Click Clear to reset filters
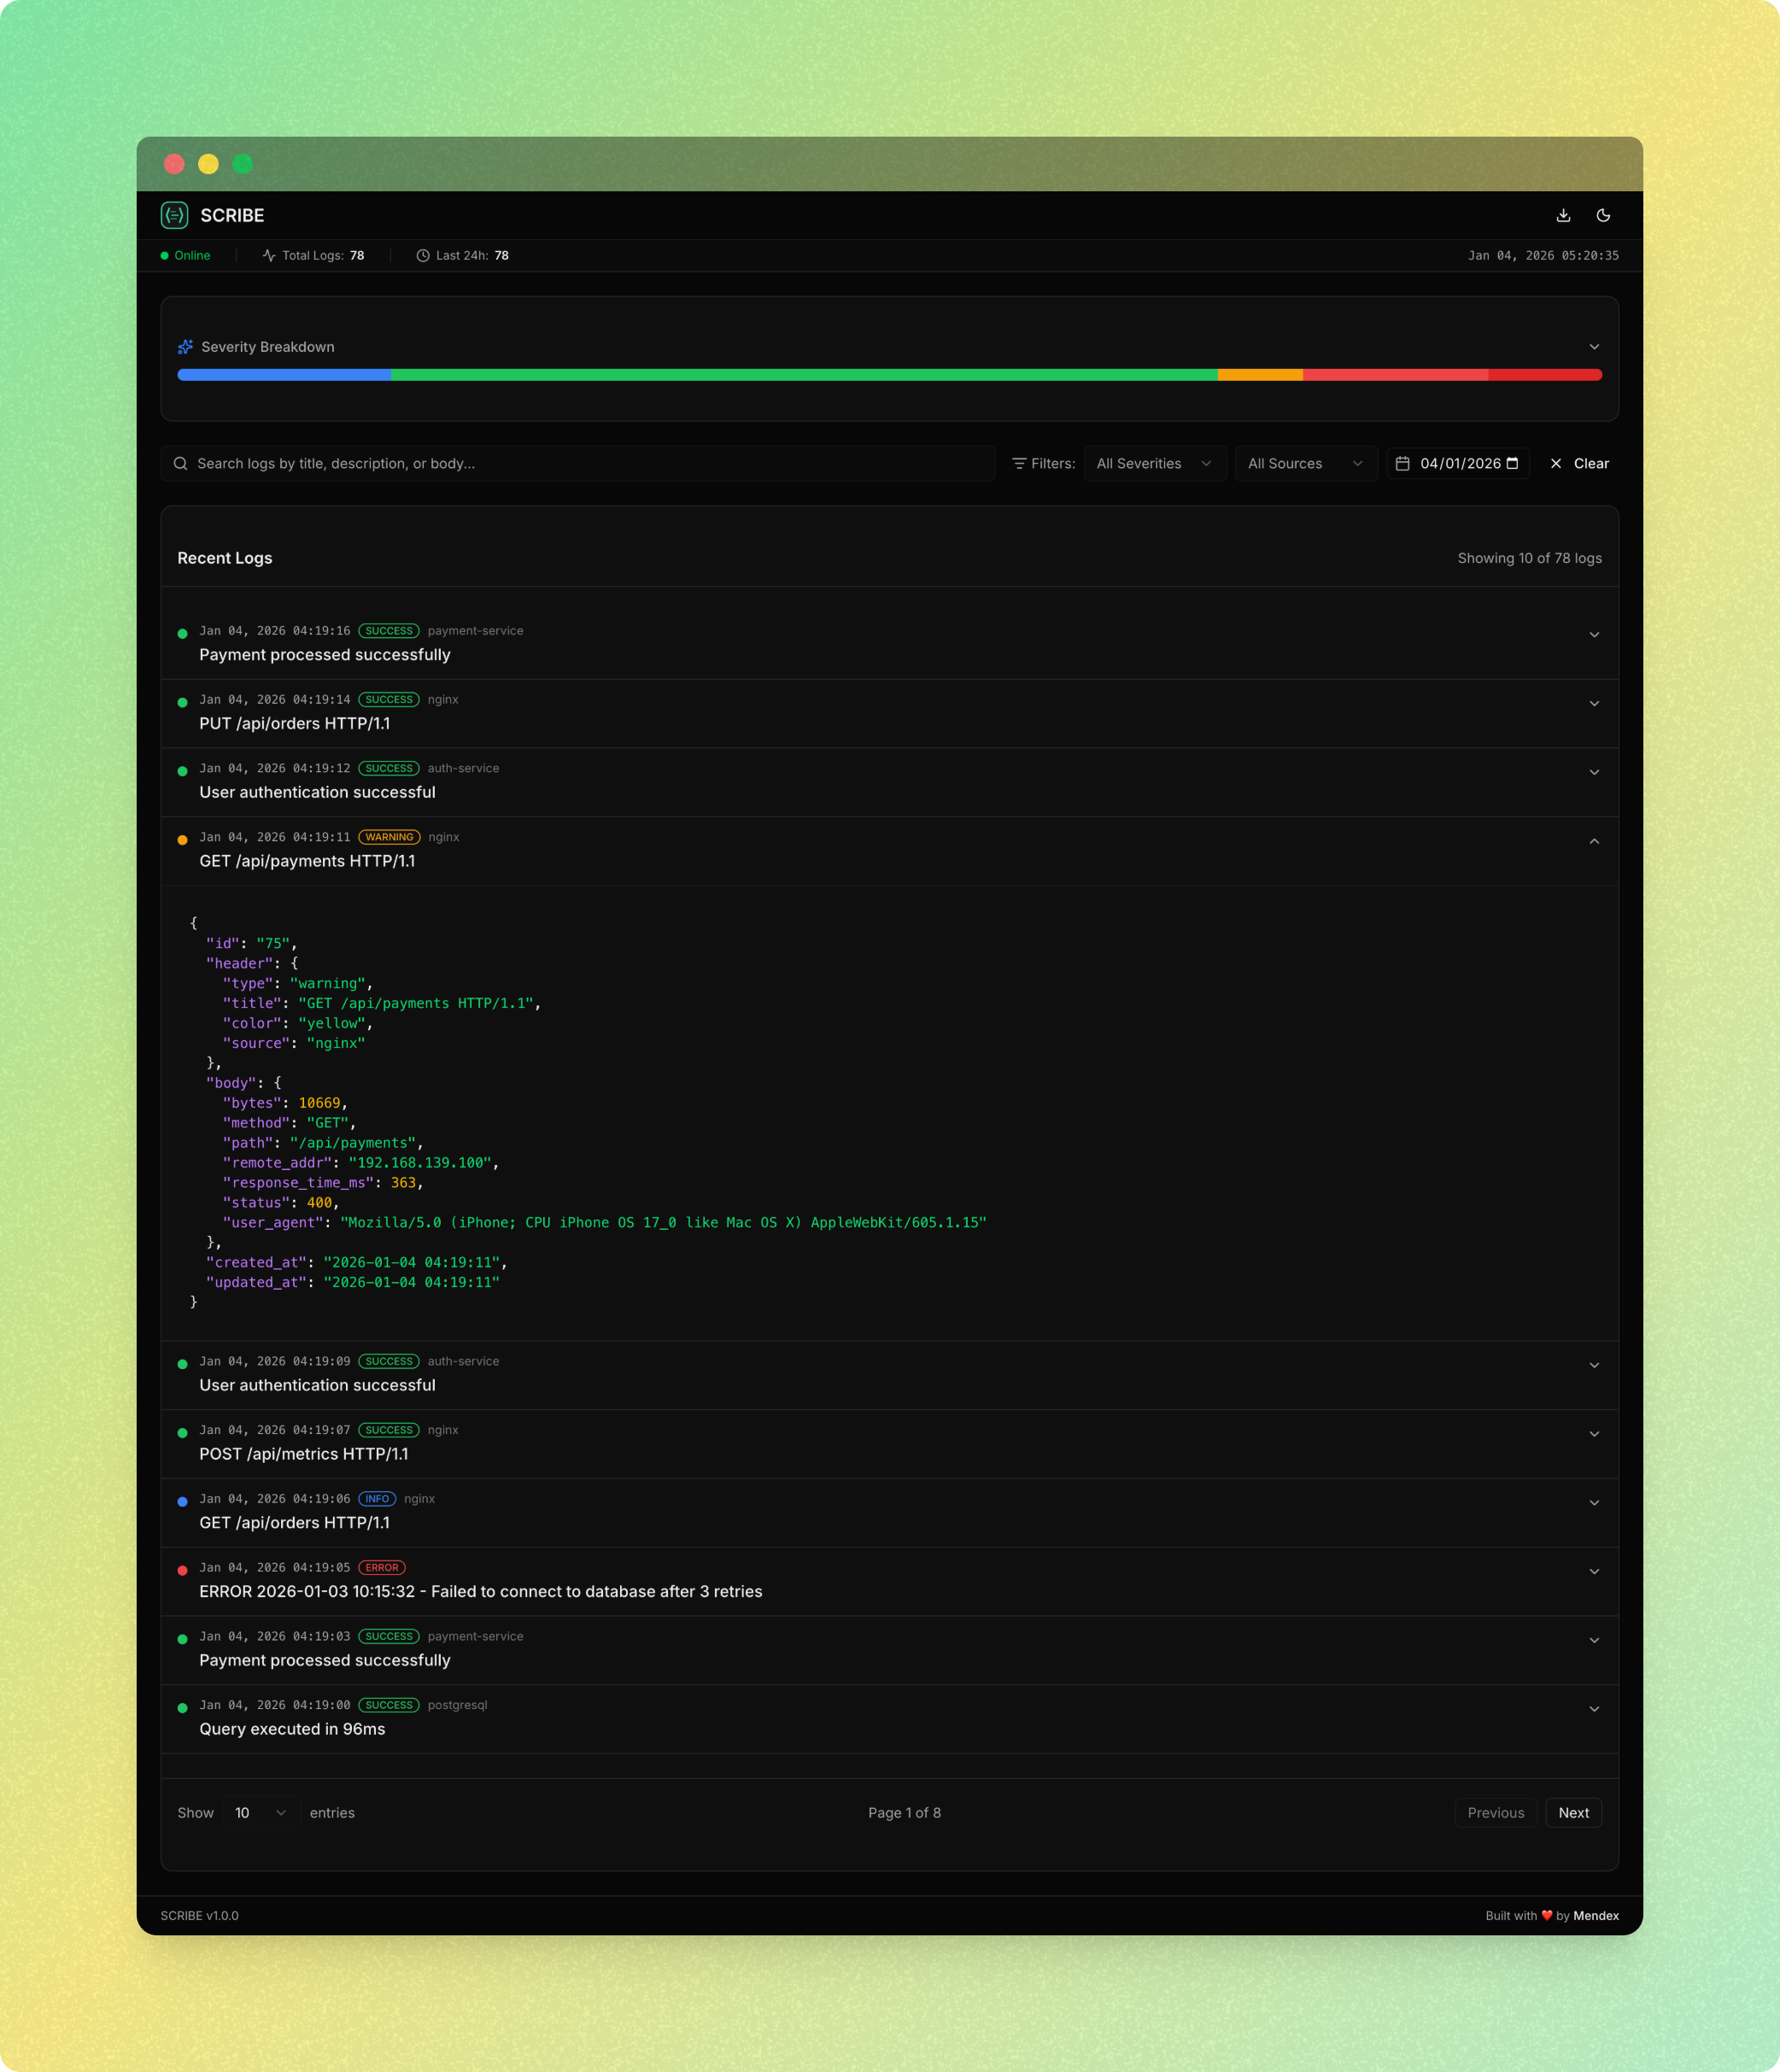The height and width of the screenshot is (2072, 1780). tap(1578, 463)
